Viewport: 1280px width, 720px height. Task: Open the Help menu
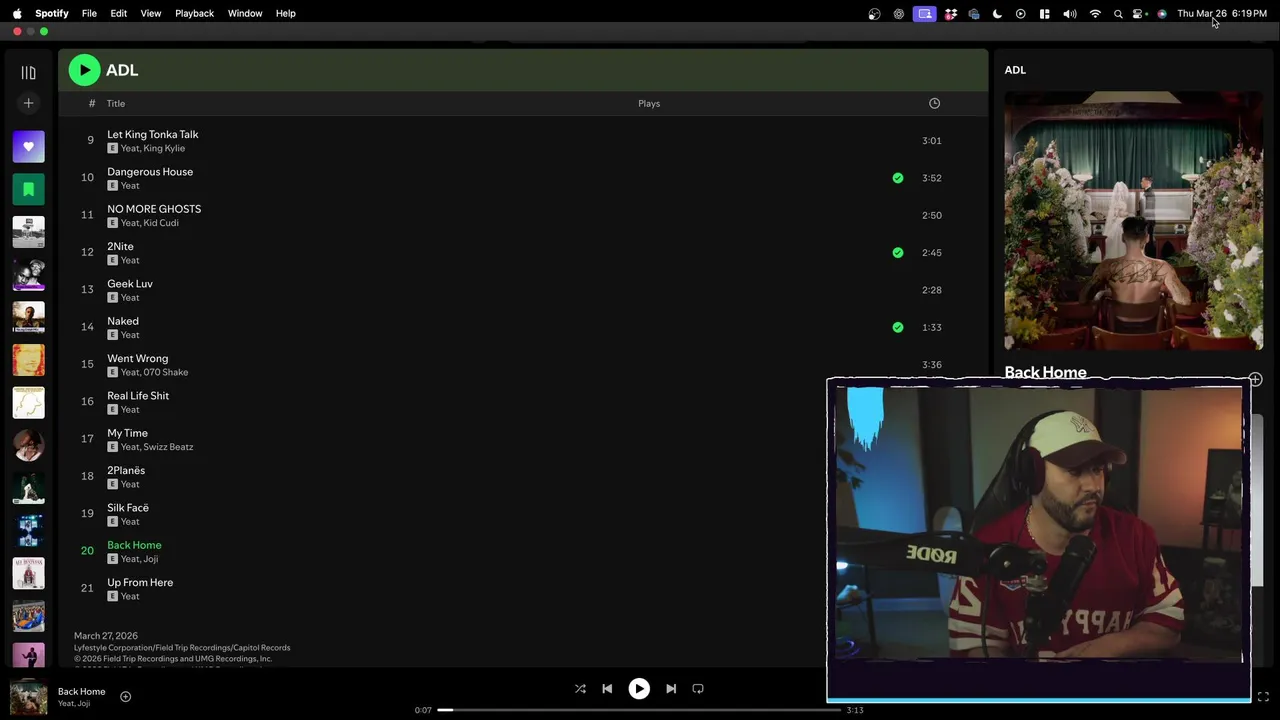[x=285, y=13]
